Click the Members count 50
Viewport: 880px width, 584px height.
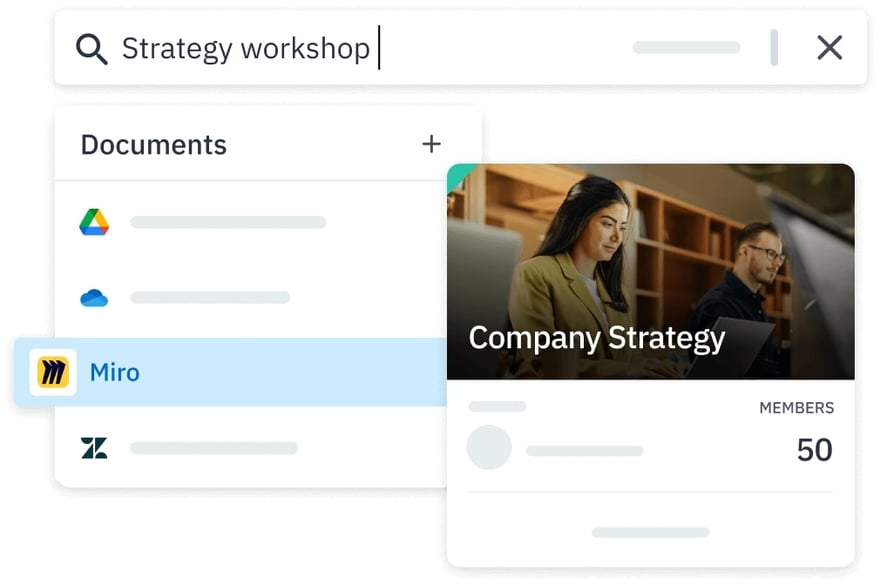814,450
